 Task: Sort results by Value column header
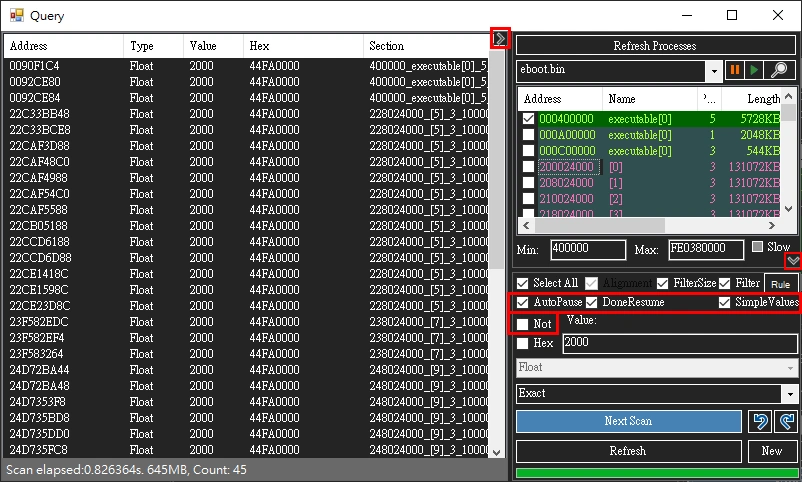pos(213,46)
